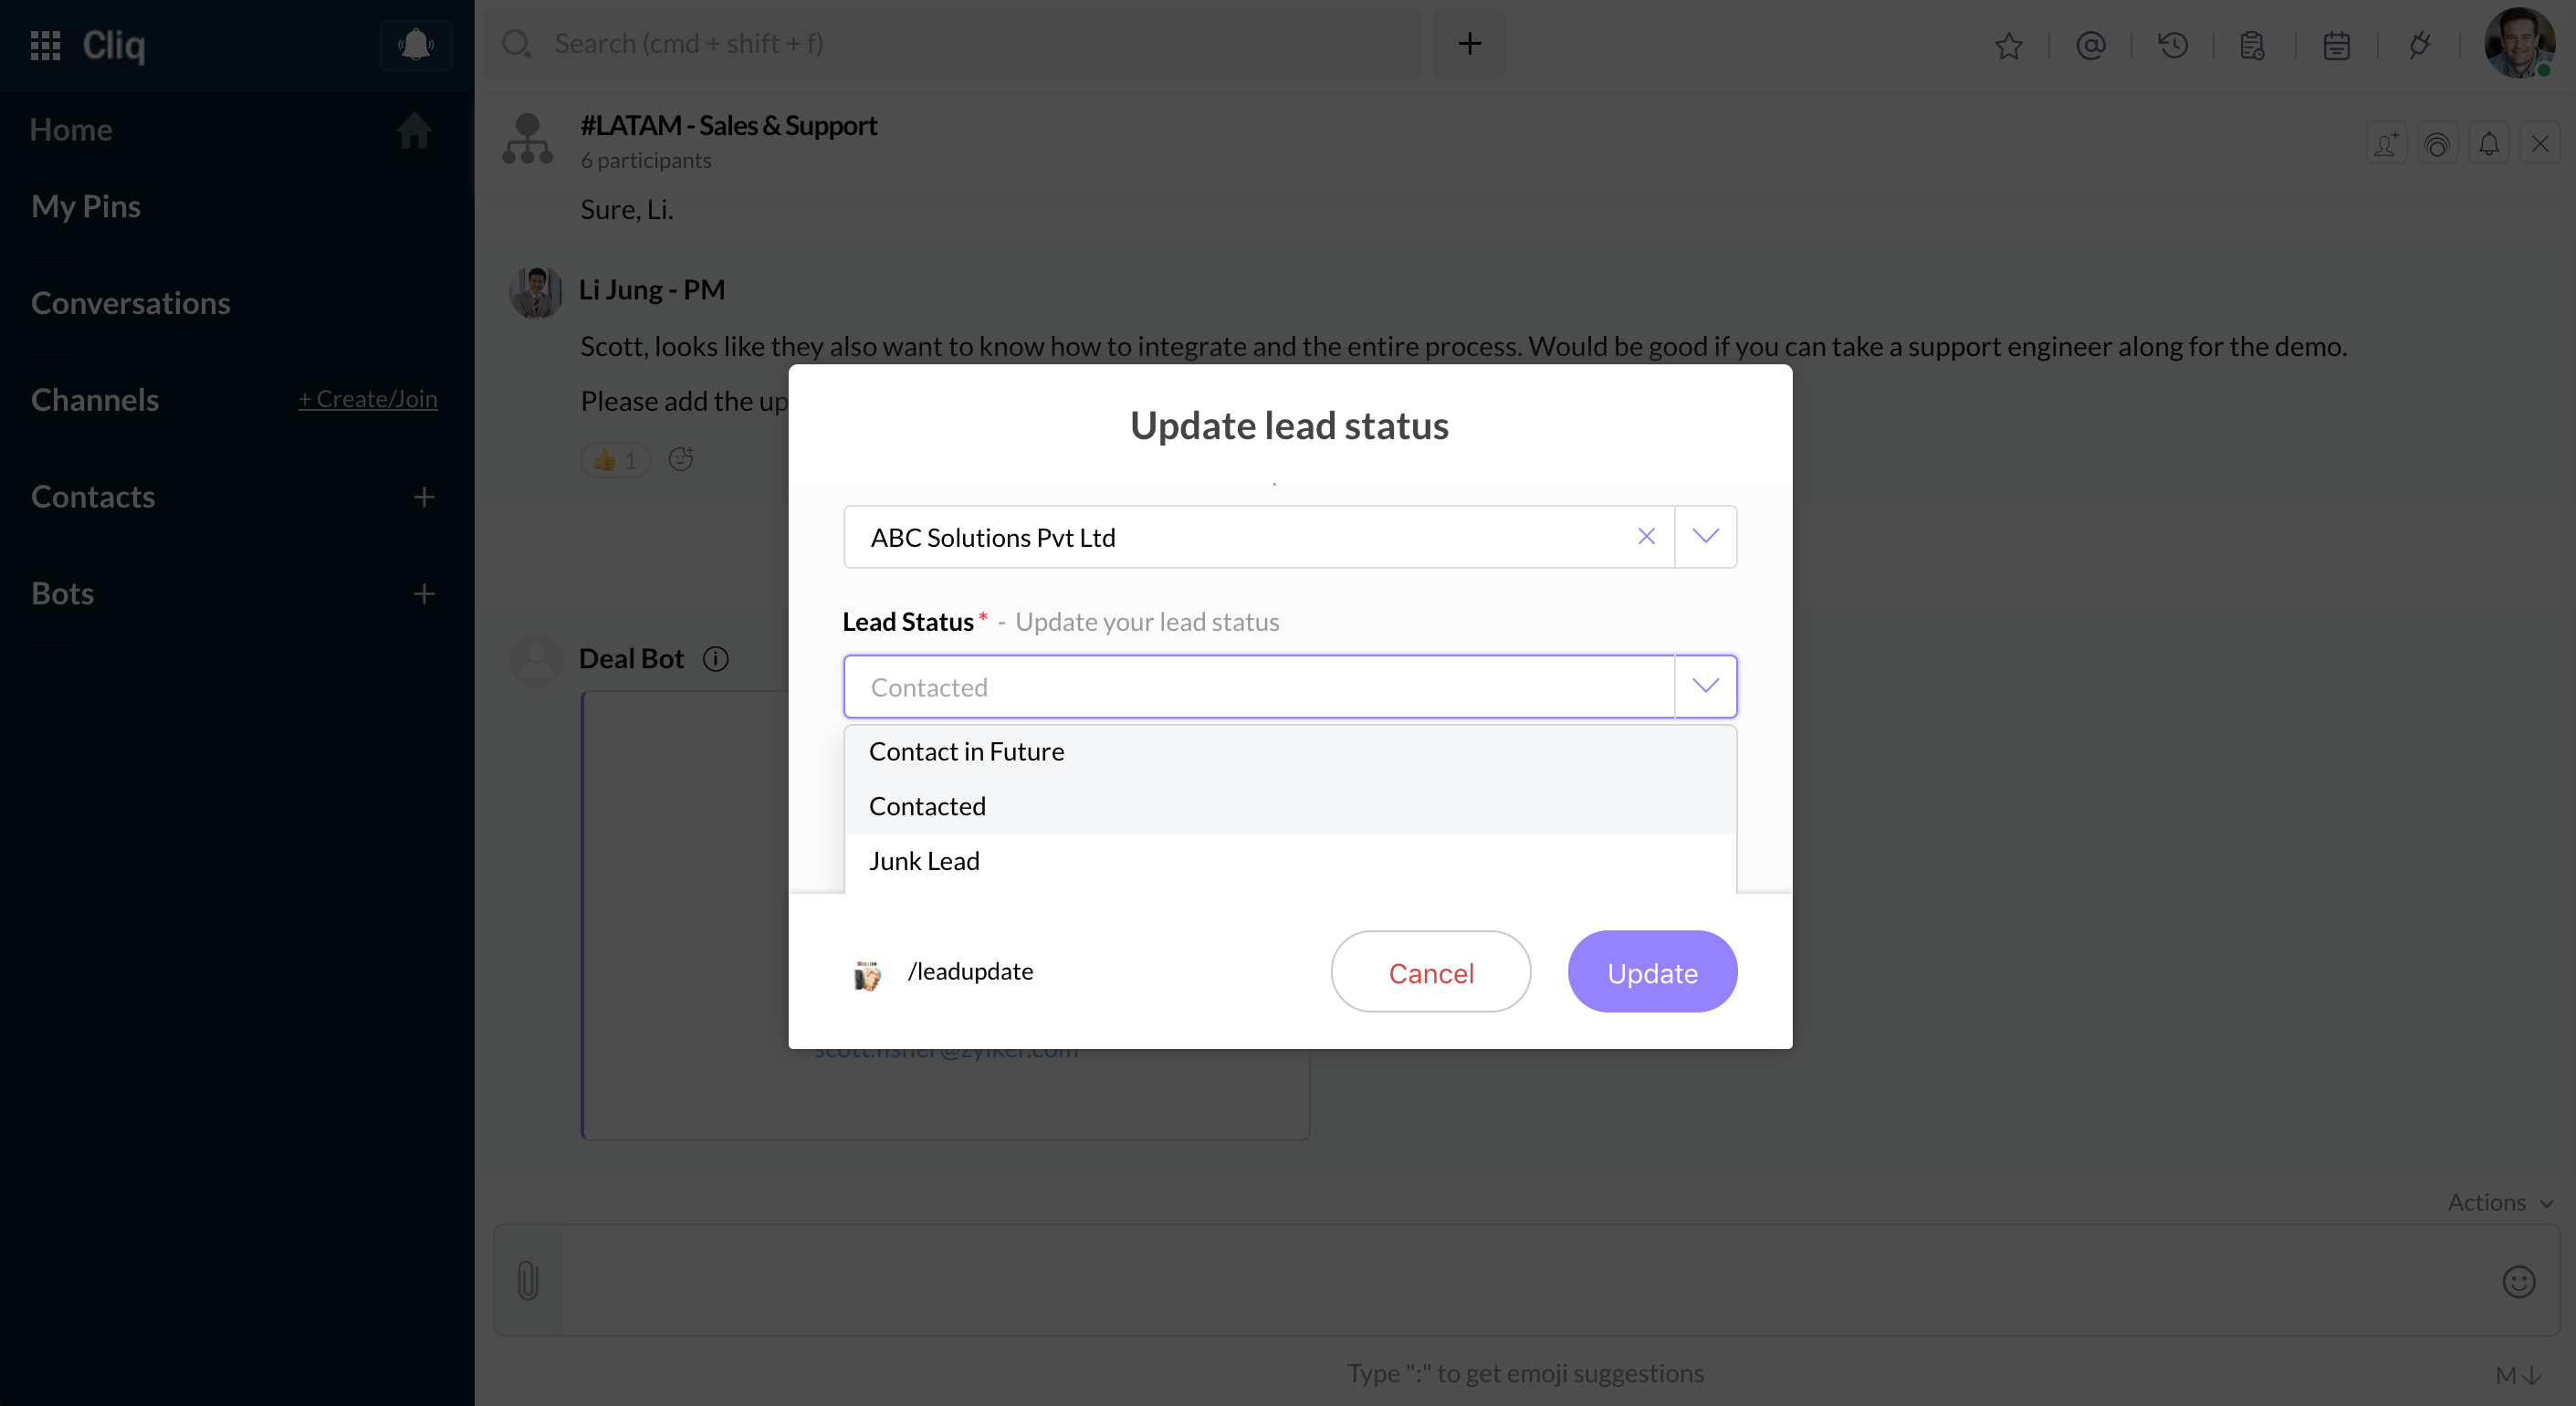Viewport: 2576px width, 1406px height.
Task: Expand the Actions dropdown
Action: pos(2500,1202)
